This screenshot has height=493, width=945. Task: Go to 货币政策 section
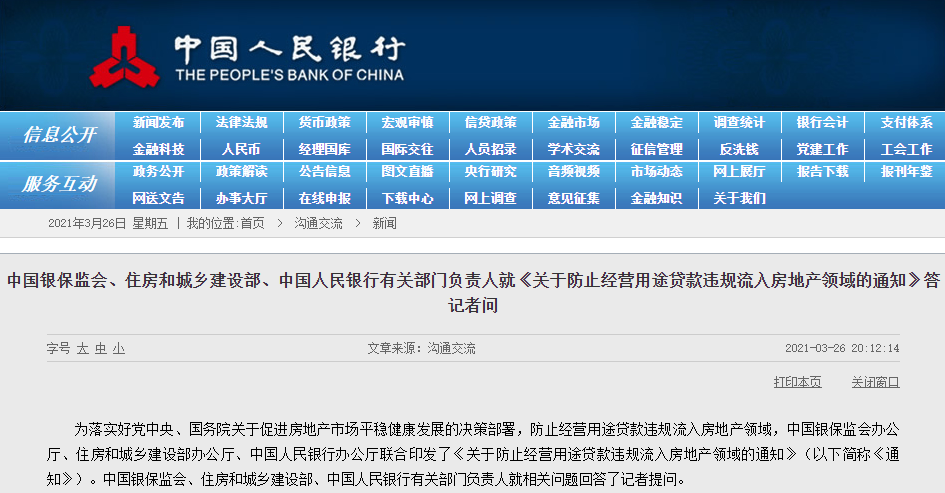[x=324, y=122]
